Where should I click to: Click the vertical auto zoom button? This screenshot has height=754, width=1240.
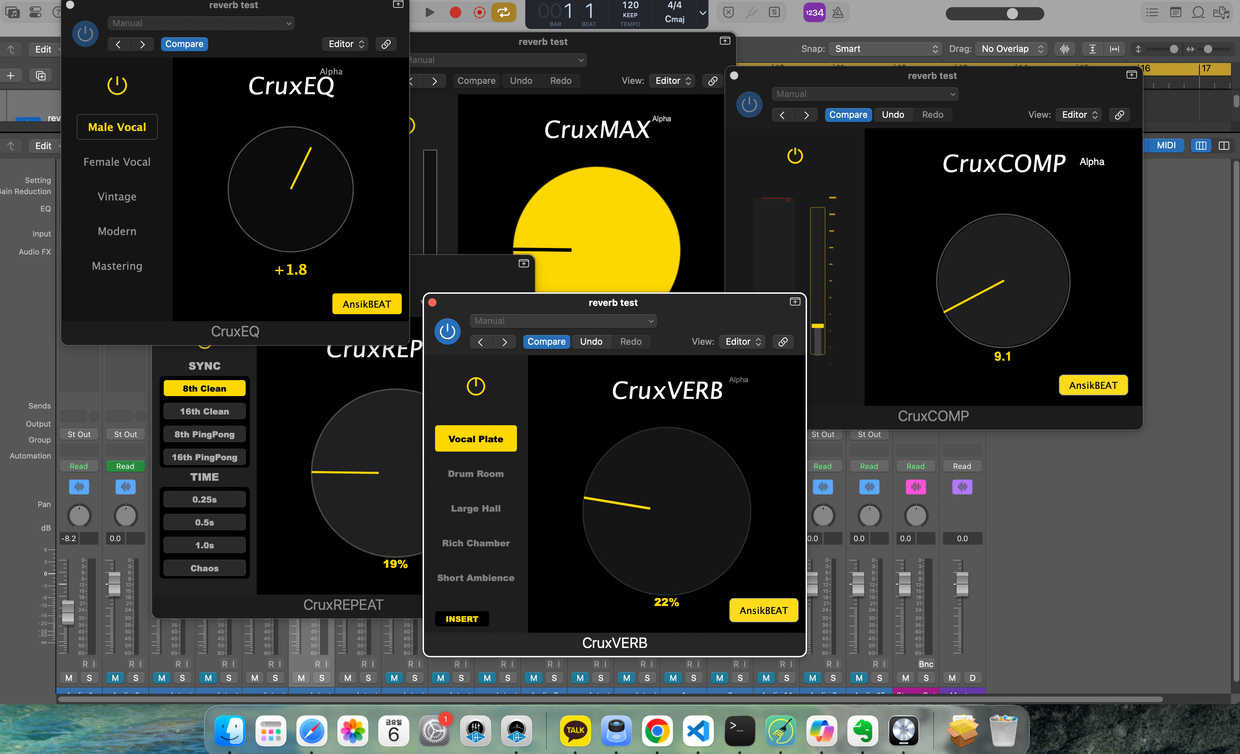[1091, 49]
